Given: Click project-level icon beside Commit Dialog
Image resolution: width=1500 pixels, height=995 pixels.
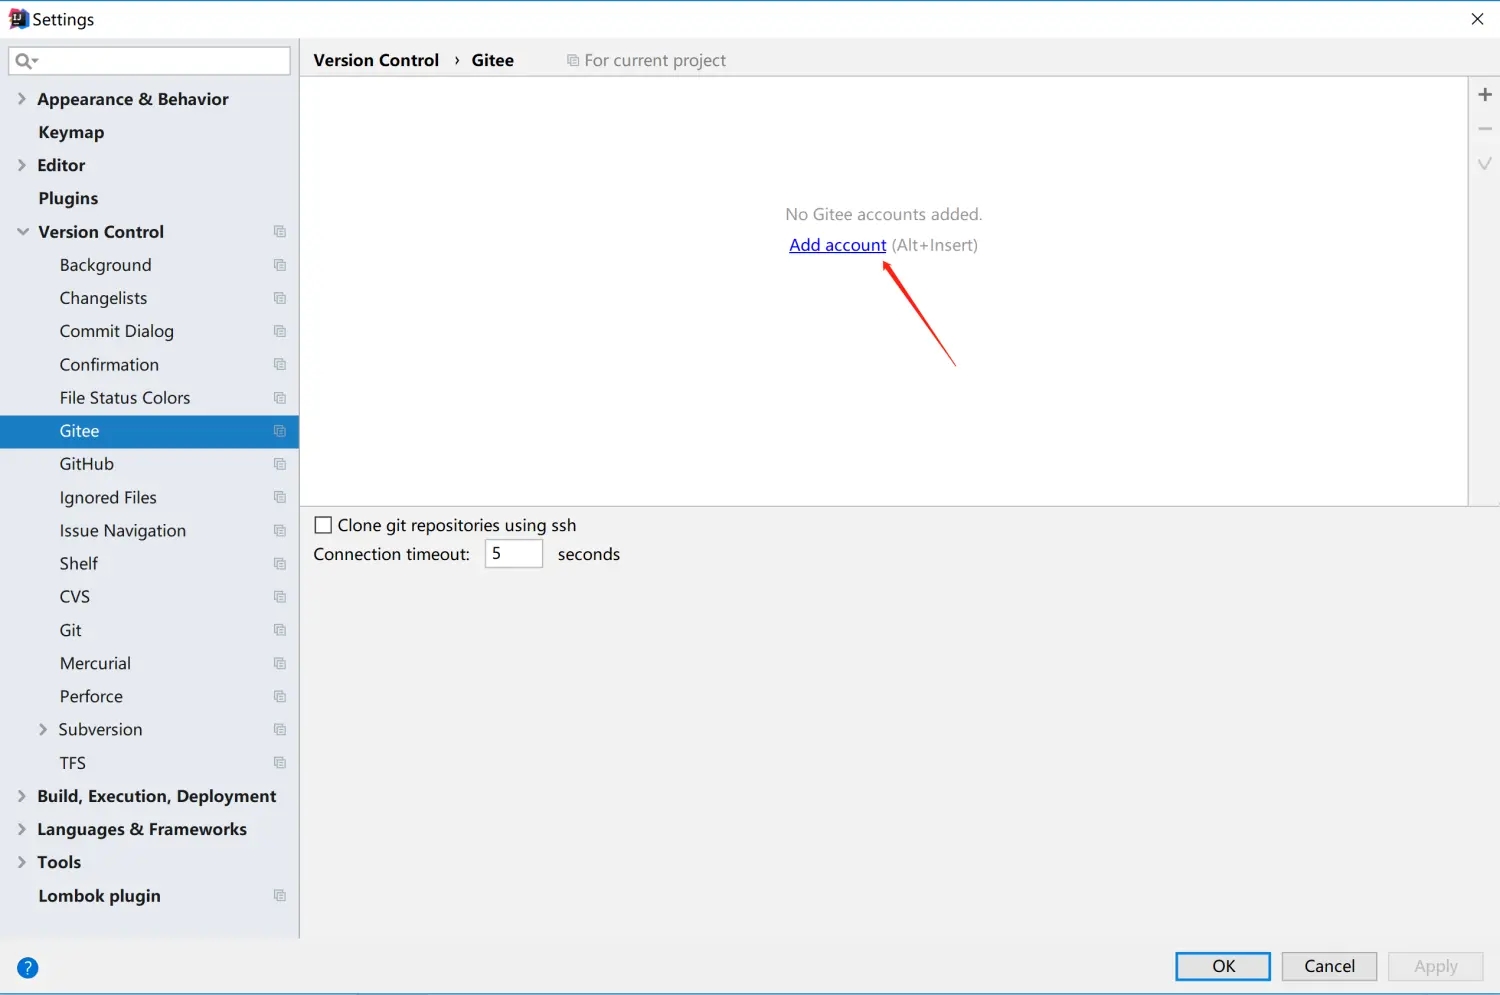Looking at the screenshot, I should coord(280,331).
